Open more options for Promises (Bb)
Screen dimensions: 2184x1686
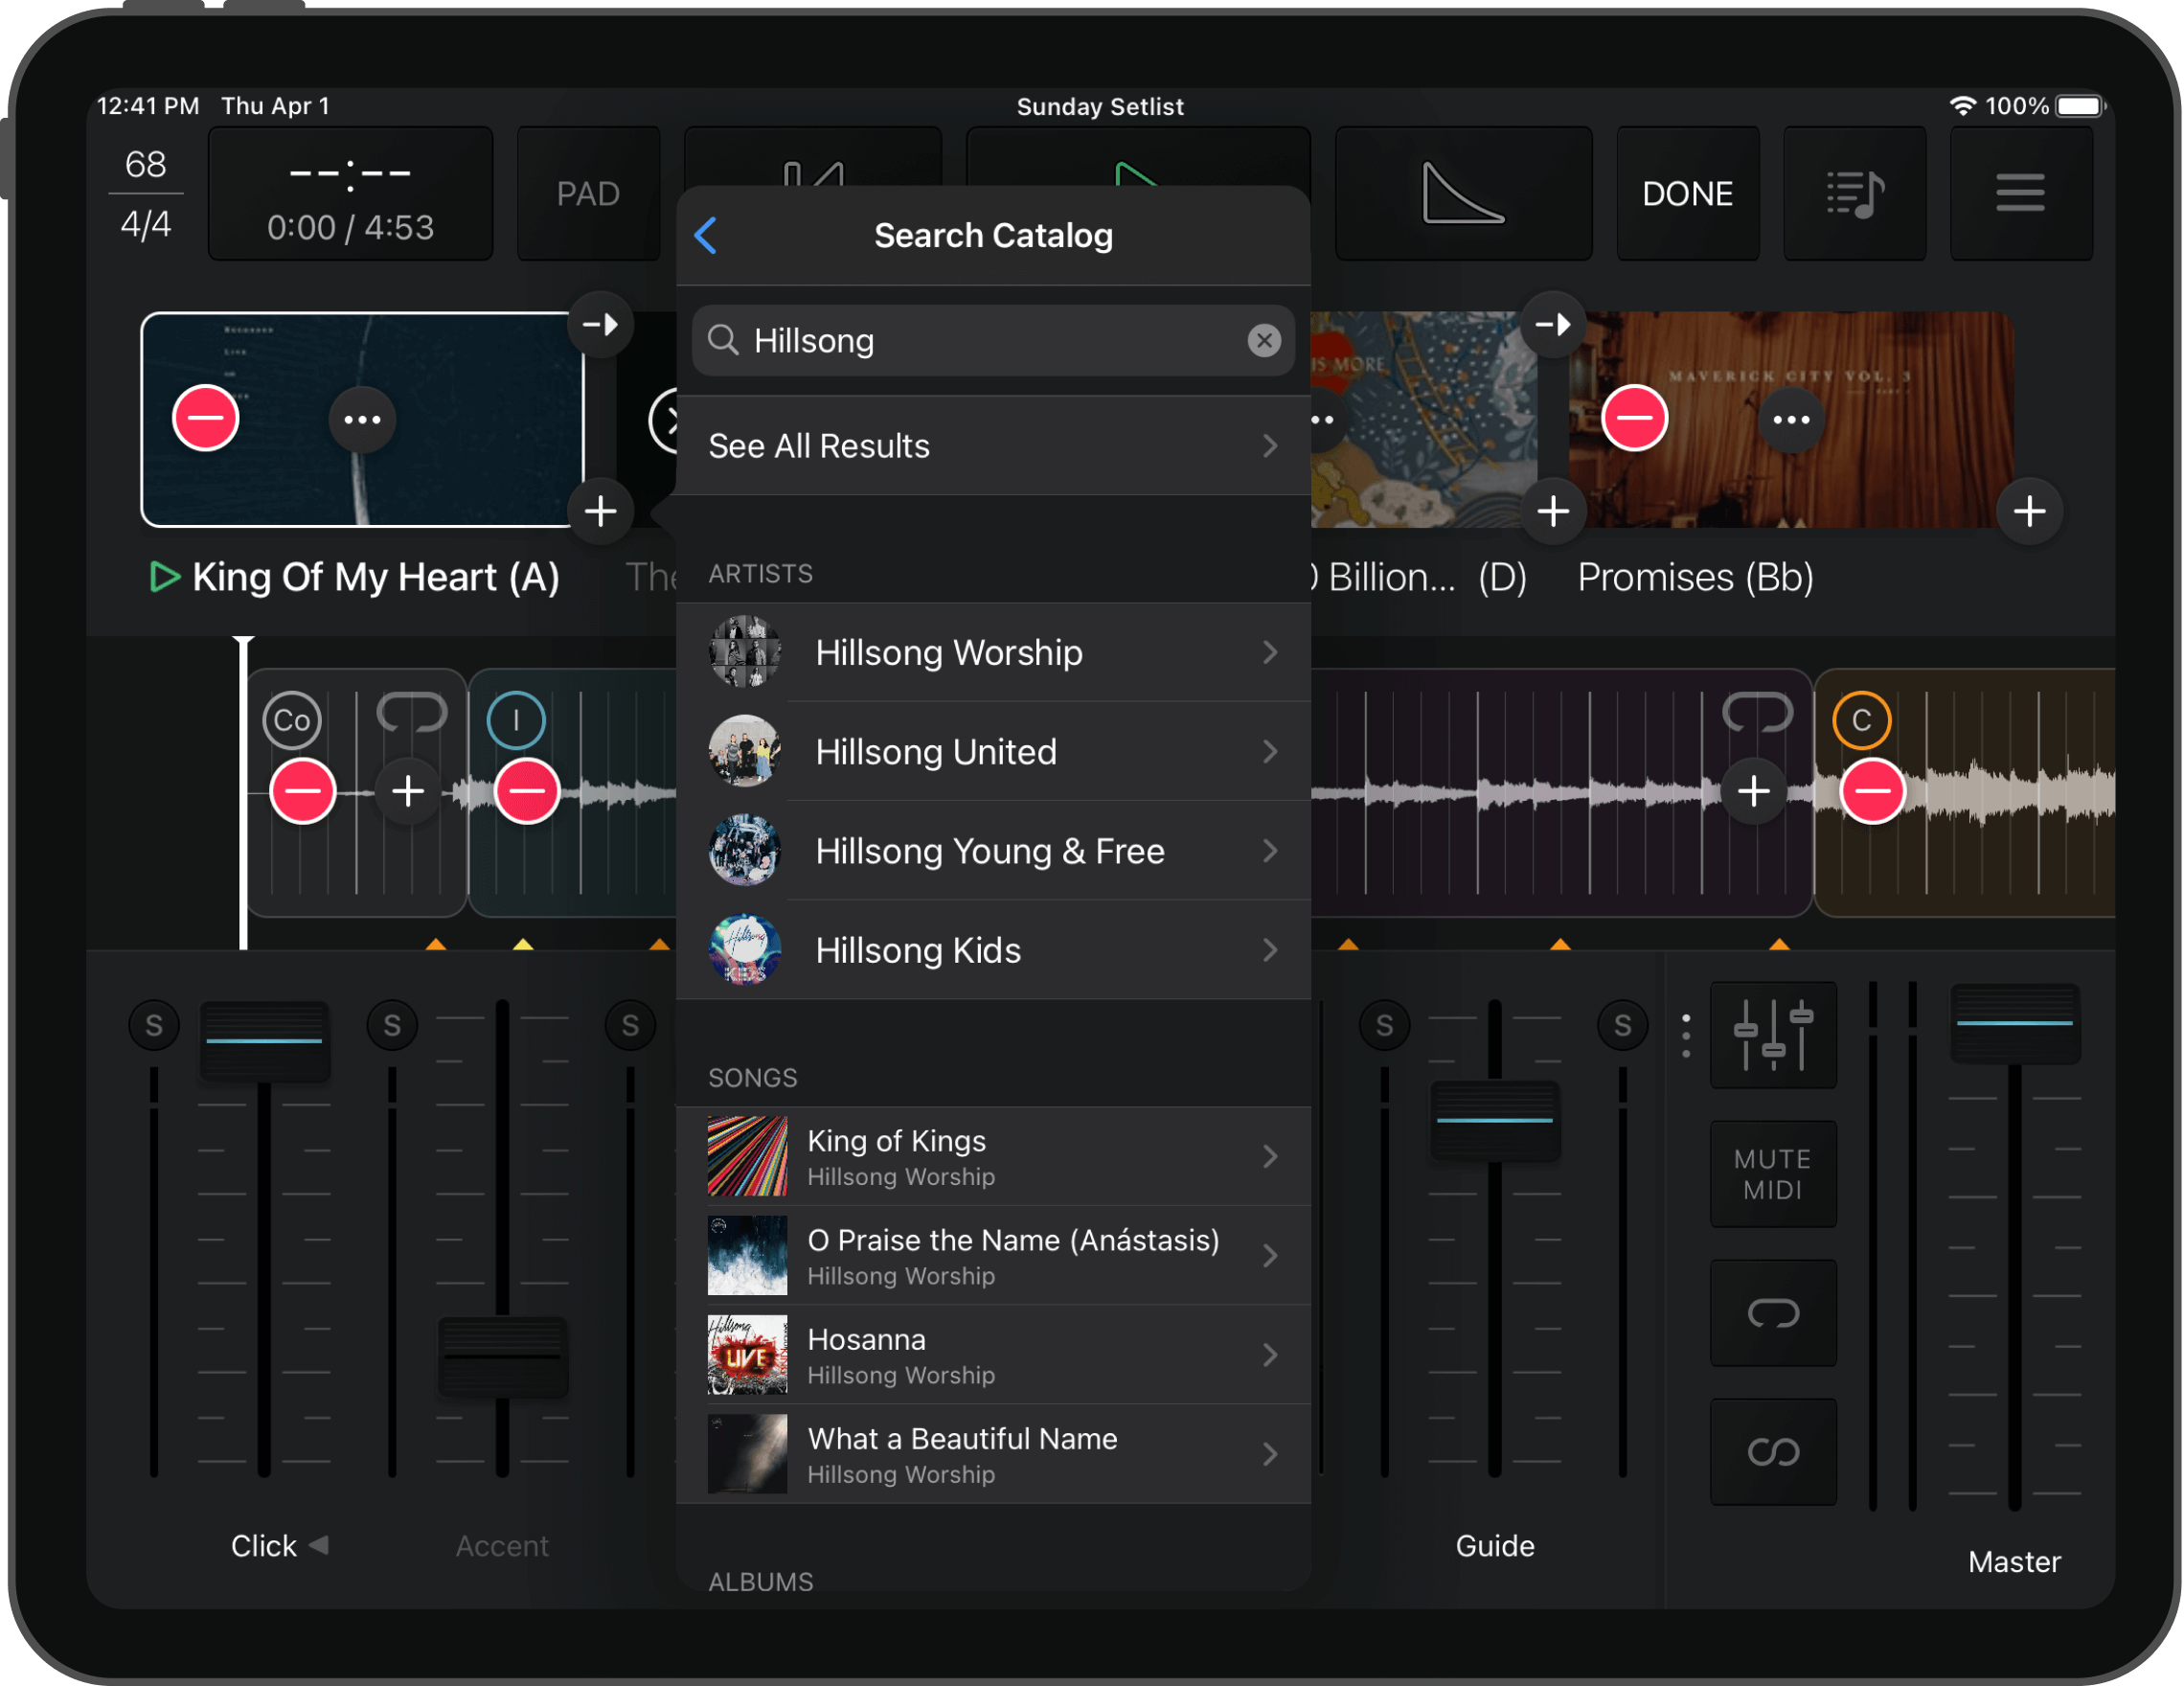click(x=1790, y=419)
